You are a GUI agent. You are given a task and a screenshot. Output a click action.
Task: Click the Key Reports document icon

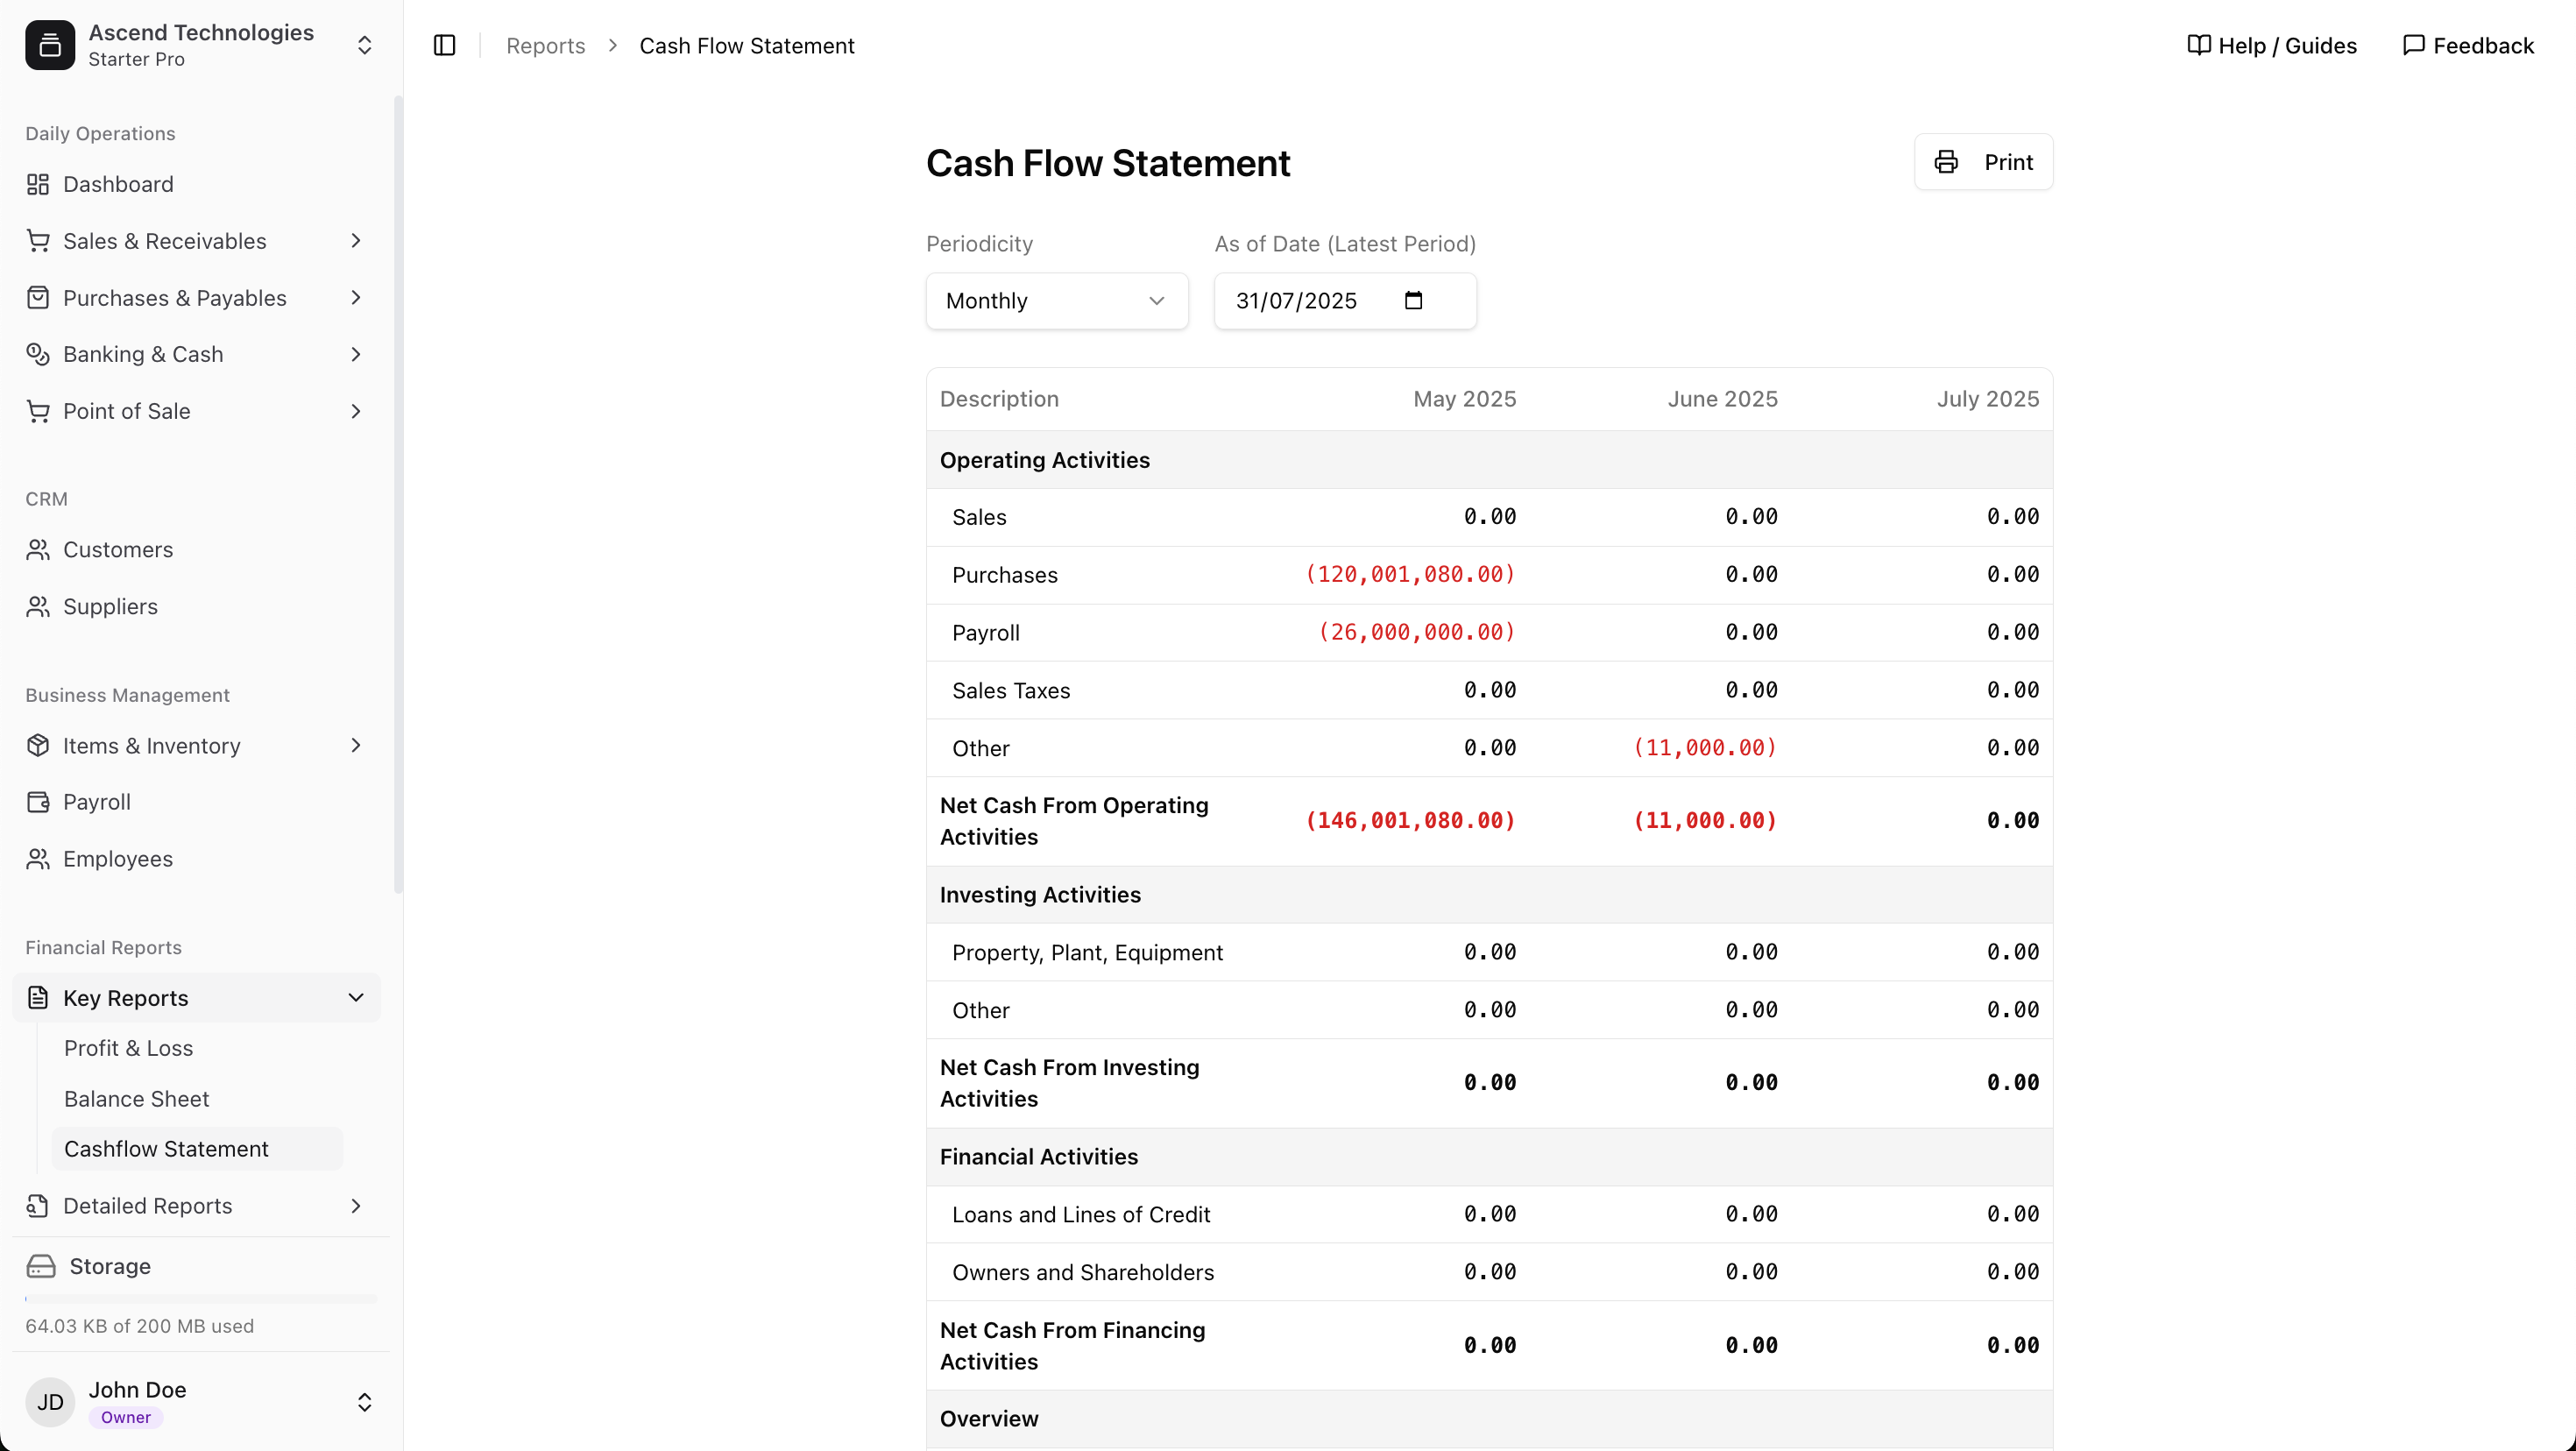click(38, 998)
